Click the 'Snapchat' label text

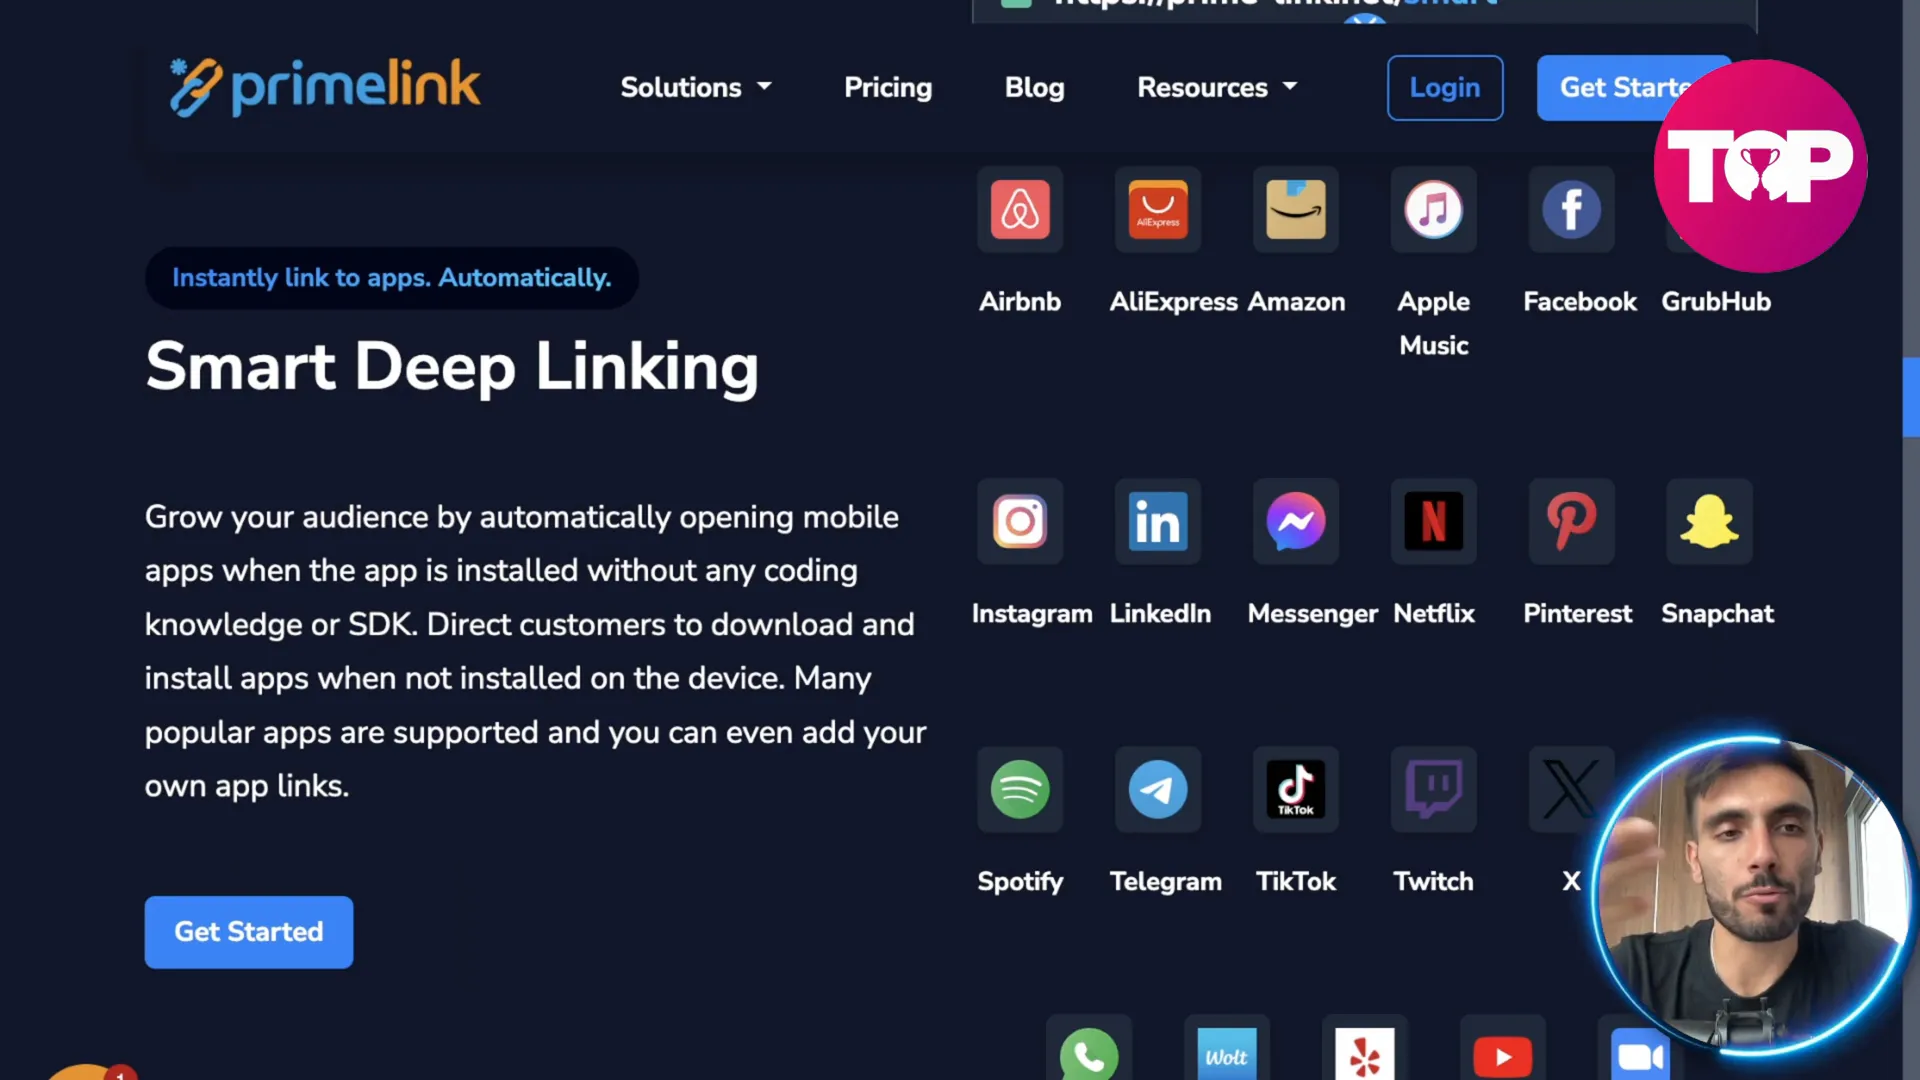click(x=1717, y=613)
